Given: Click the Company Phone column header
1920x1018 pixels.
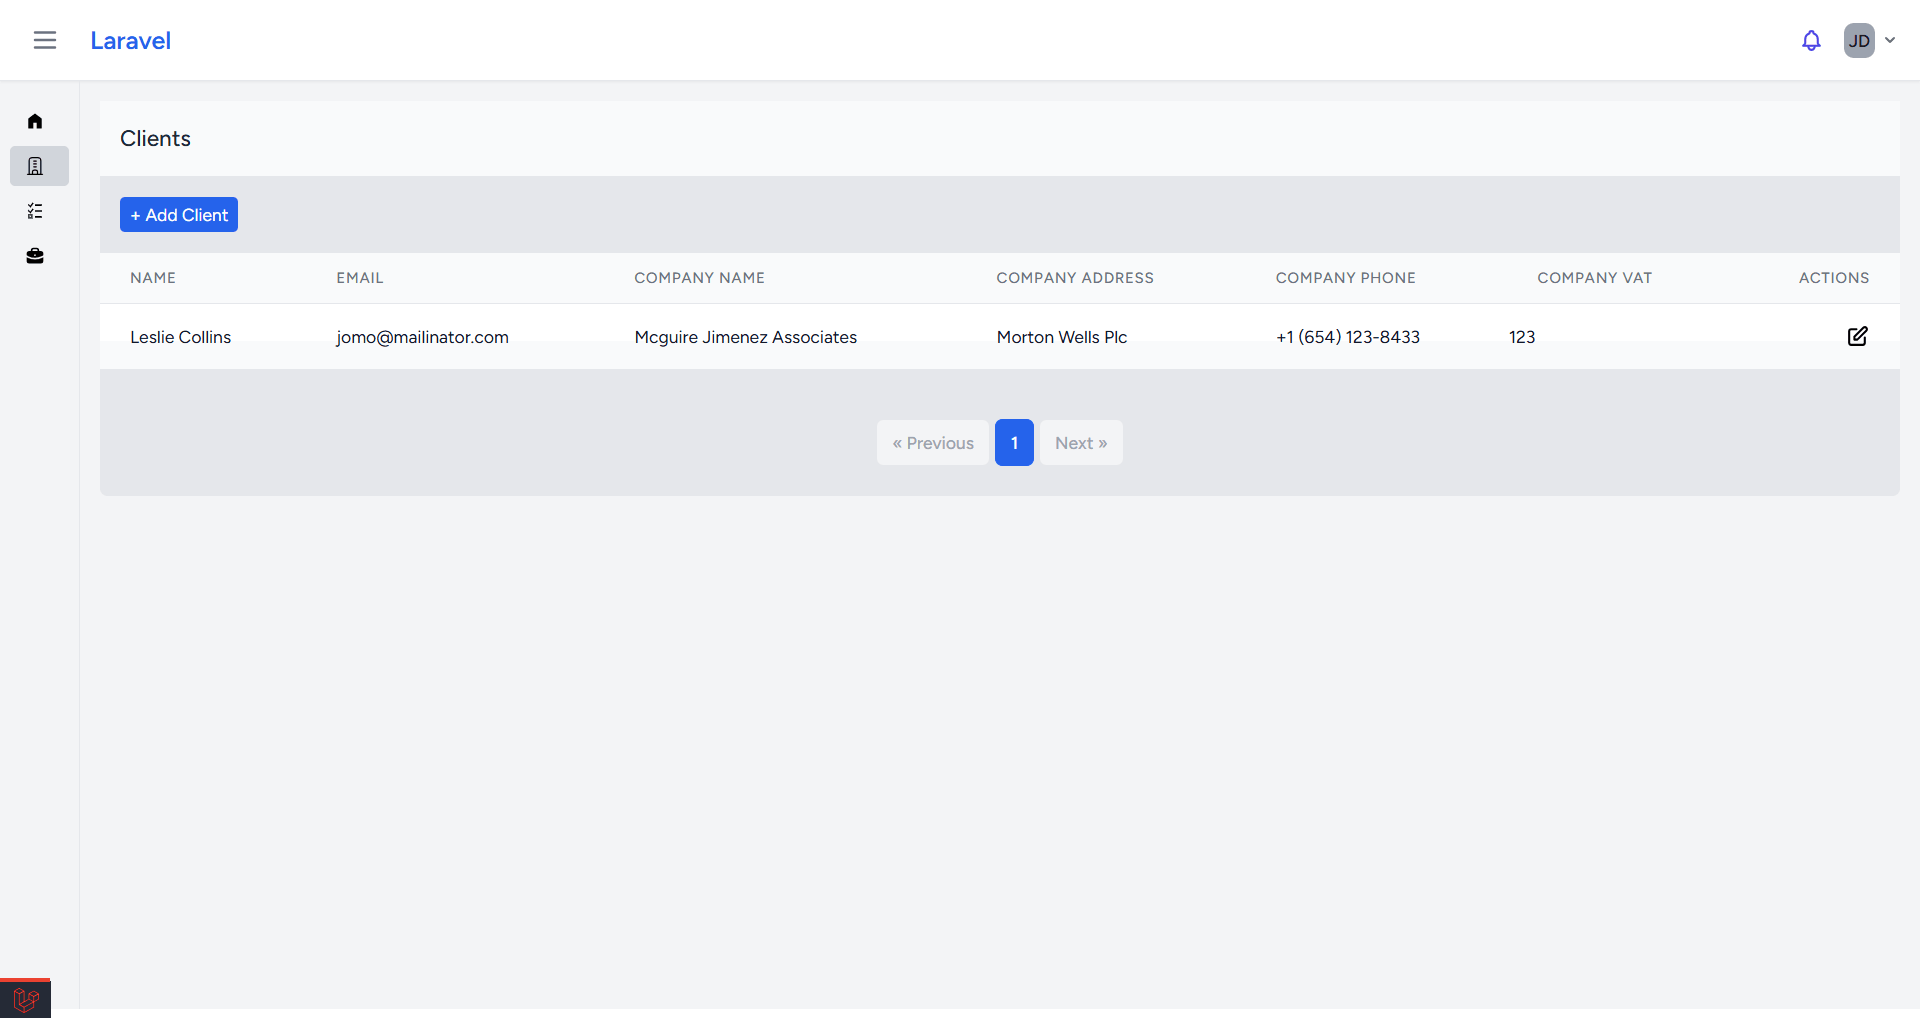Looking at the screenshot, I should [1345, 278].
